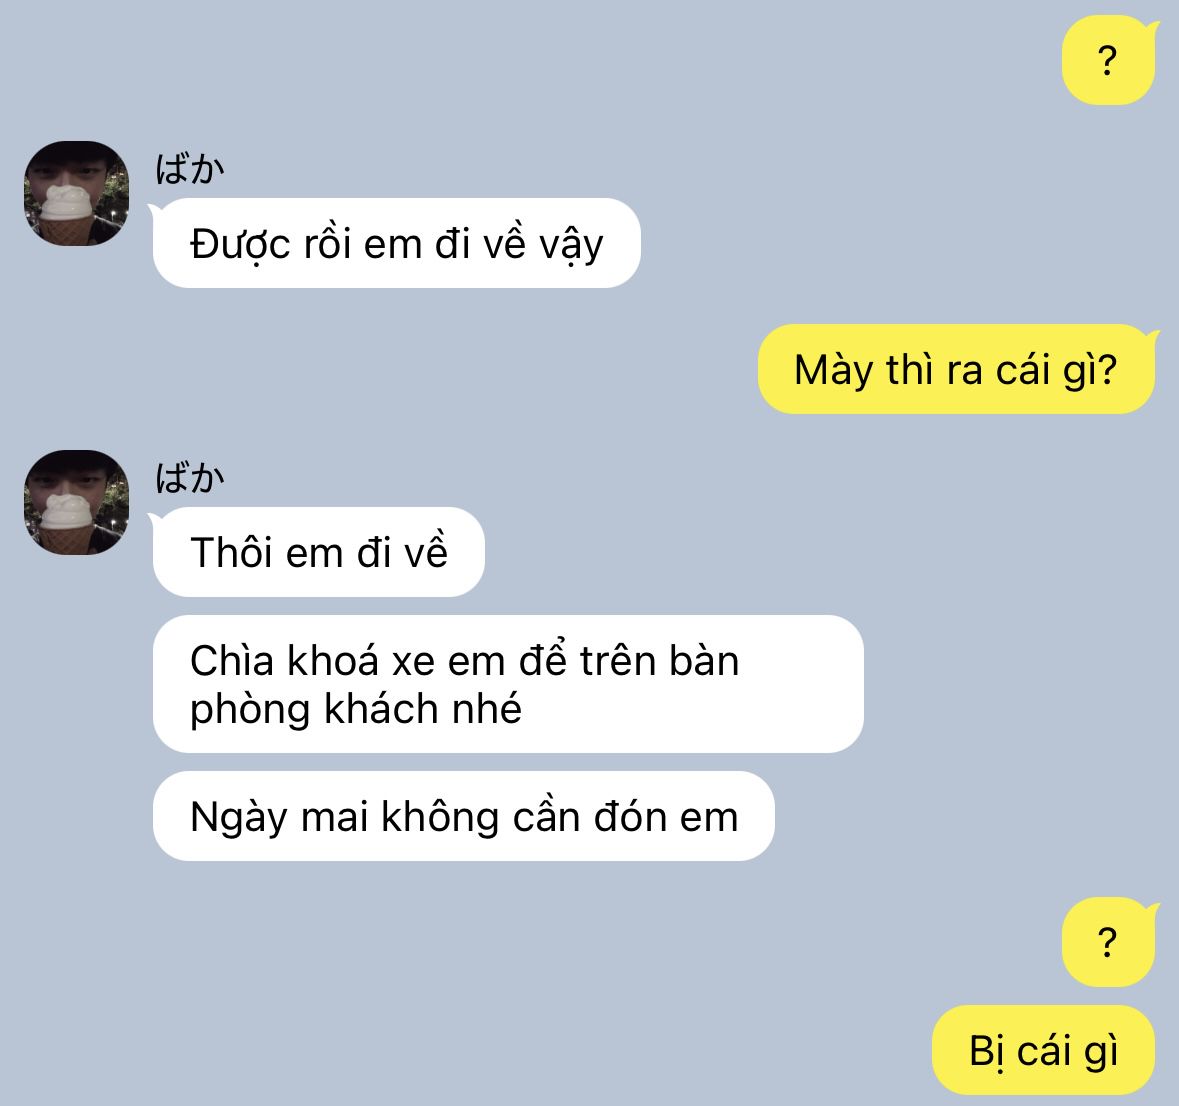
Task: Tap sender name ばか above 'Được rồi em đi về vậy'
Action: click(x=189, y=168)
